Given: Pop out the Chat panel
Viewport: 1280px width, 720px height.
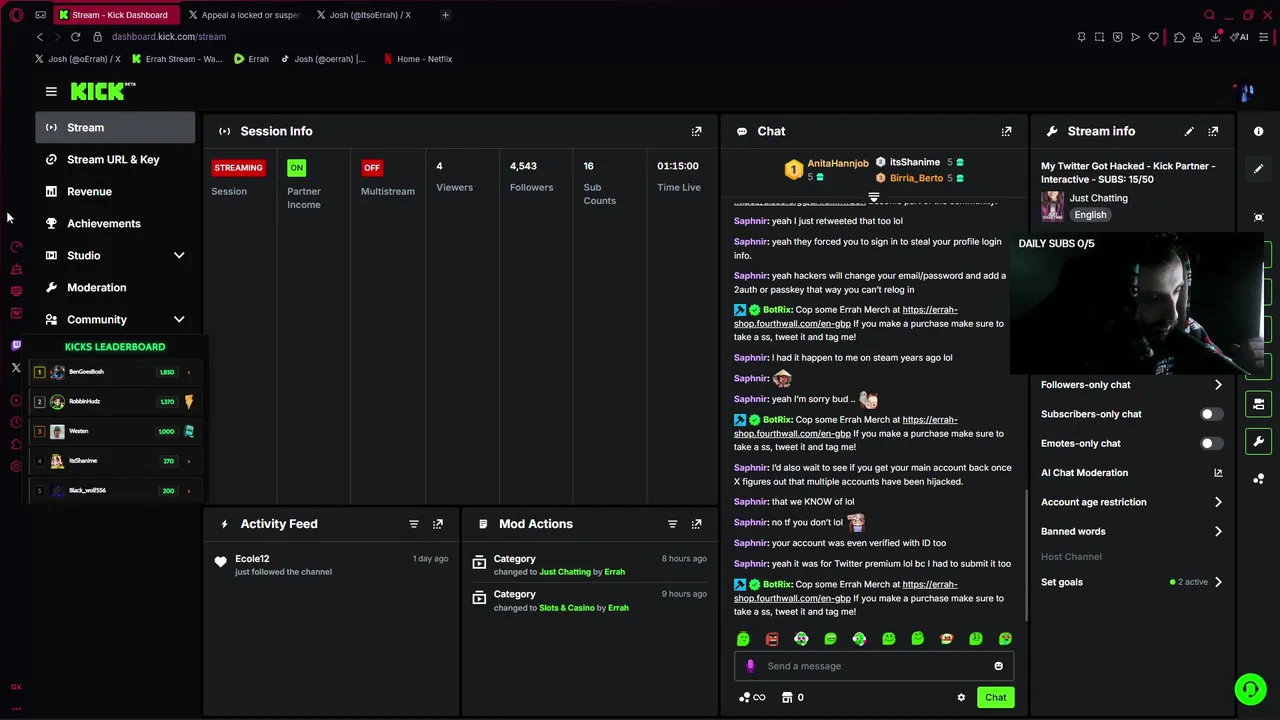Looking at the screenshot, I should pyautogui.click(x=1007, y=131).
